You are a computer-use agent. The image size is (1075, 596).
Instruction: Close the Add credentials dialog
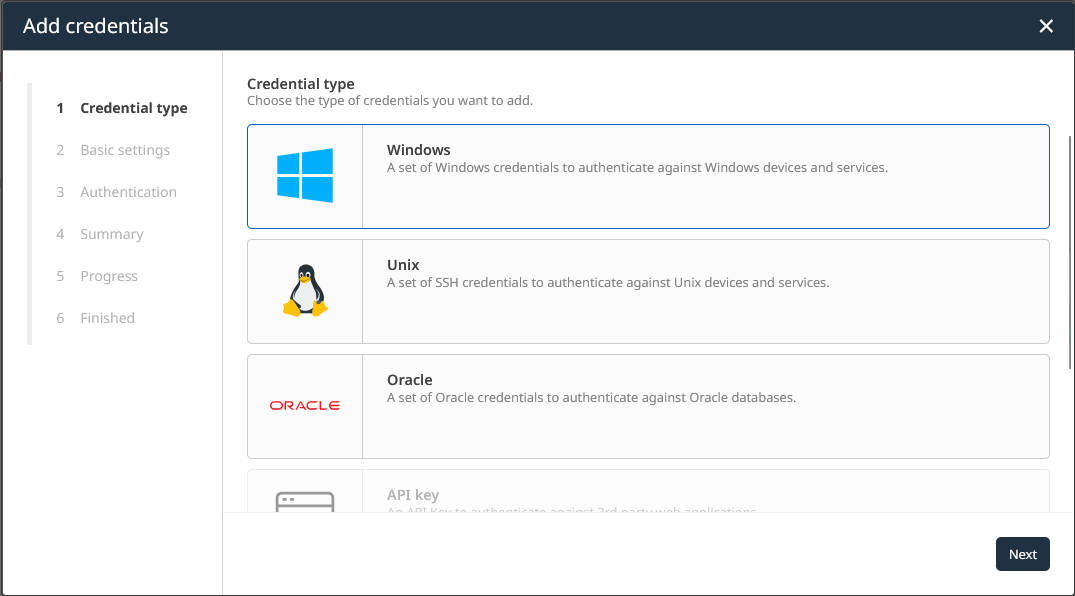tap(1046, 26)
